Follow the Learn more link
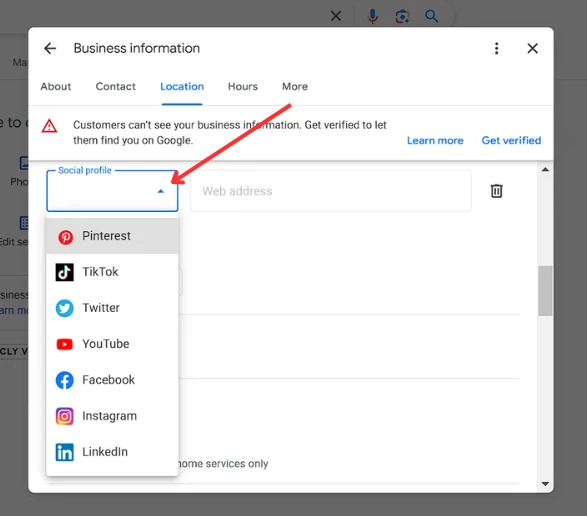Viewport: 587px width, 516px height. point(435,140)
